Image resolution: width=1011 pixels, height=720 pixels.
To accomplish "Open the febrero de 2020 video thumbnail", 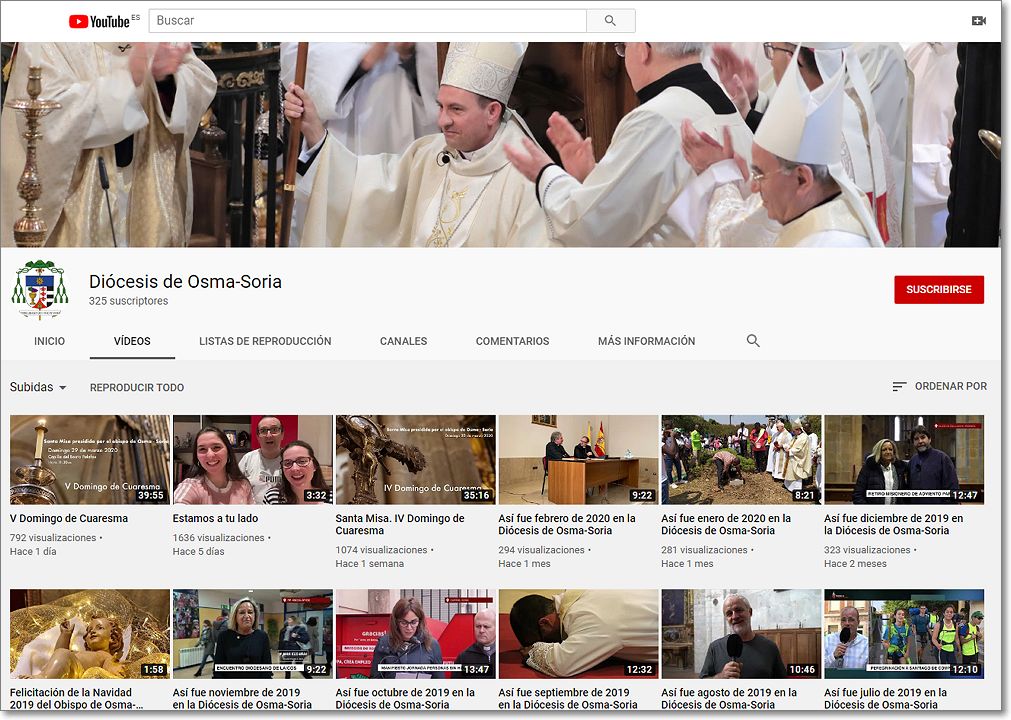I will (x=578, y=460).
